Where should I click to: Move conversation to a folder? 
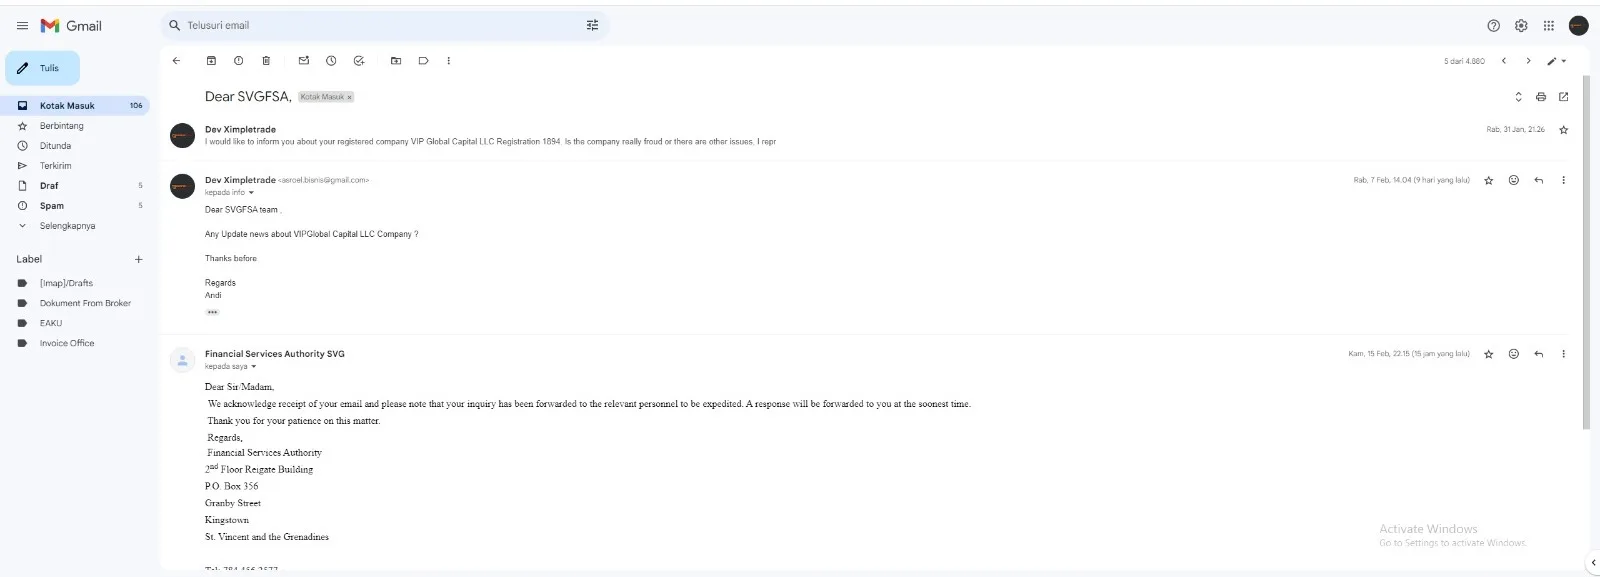pos(396,61)
